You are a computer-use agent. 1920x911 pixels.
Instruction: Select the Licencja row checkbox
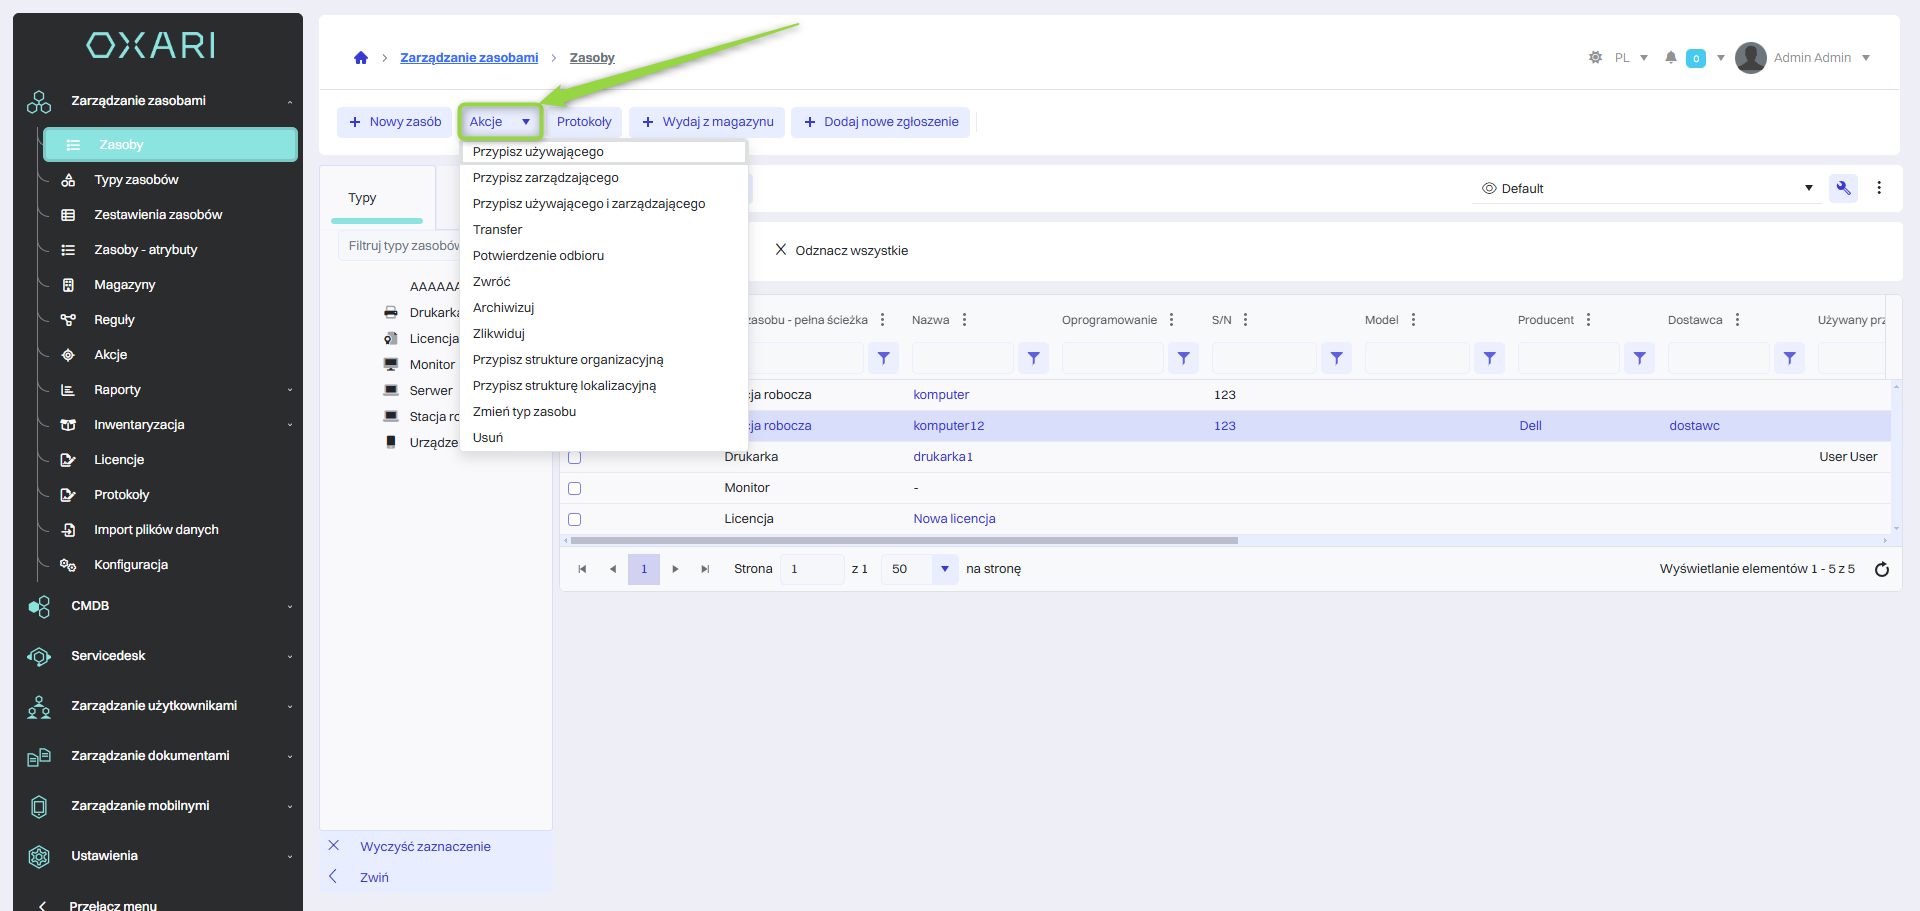coord(574,519)
